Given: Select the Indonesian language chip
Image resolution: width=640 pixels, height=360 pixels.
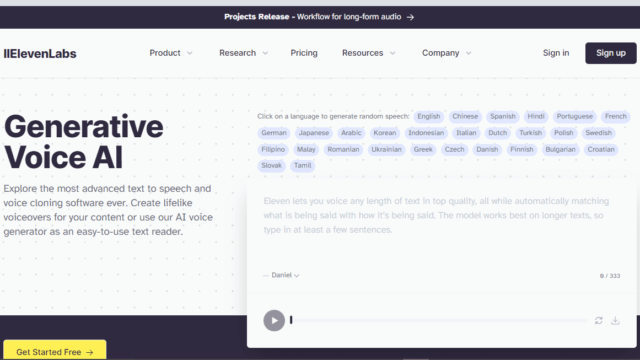Looking at the screenshot, I should coord(426,133).
